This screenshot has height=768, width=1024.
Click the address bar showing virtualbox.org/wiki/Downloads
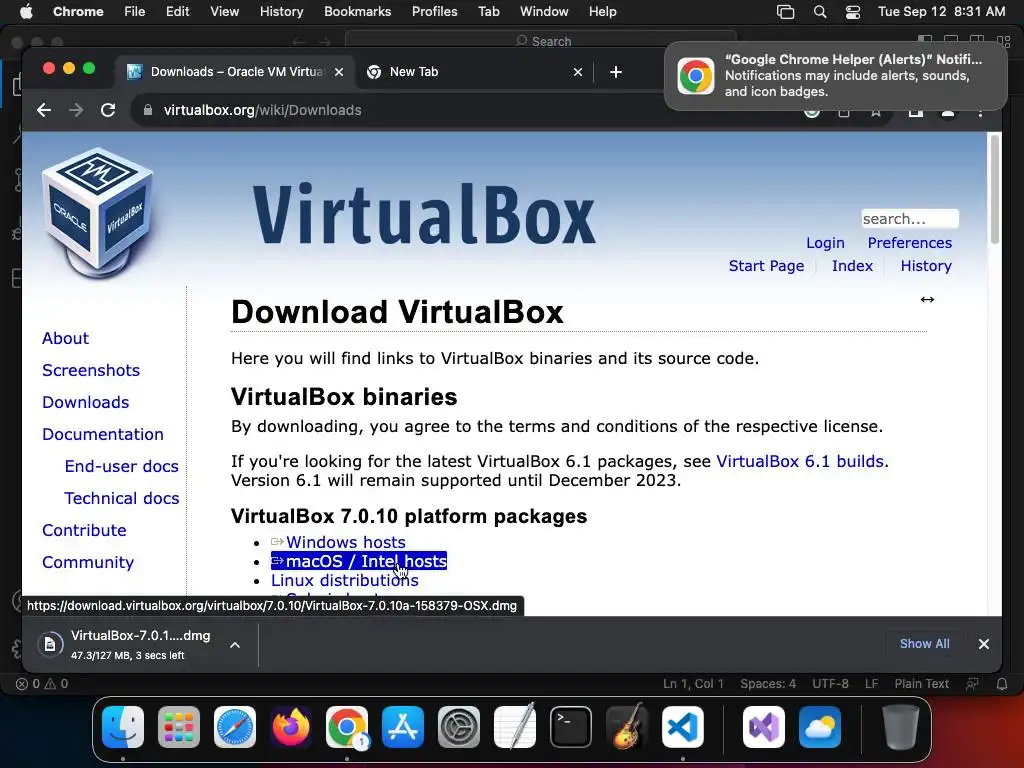pyautogui.click(x=457, y=110)
